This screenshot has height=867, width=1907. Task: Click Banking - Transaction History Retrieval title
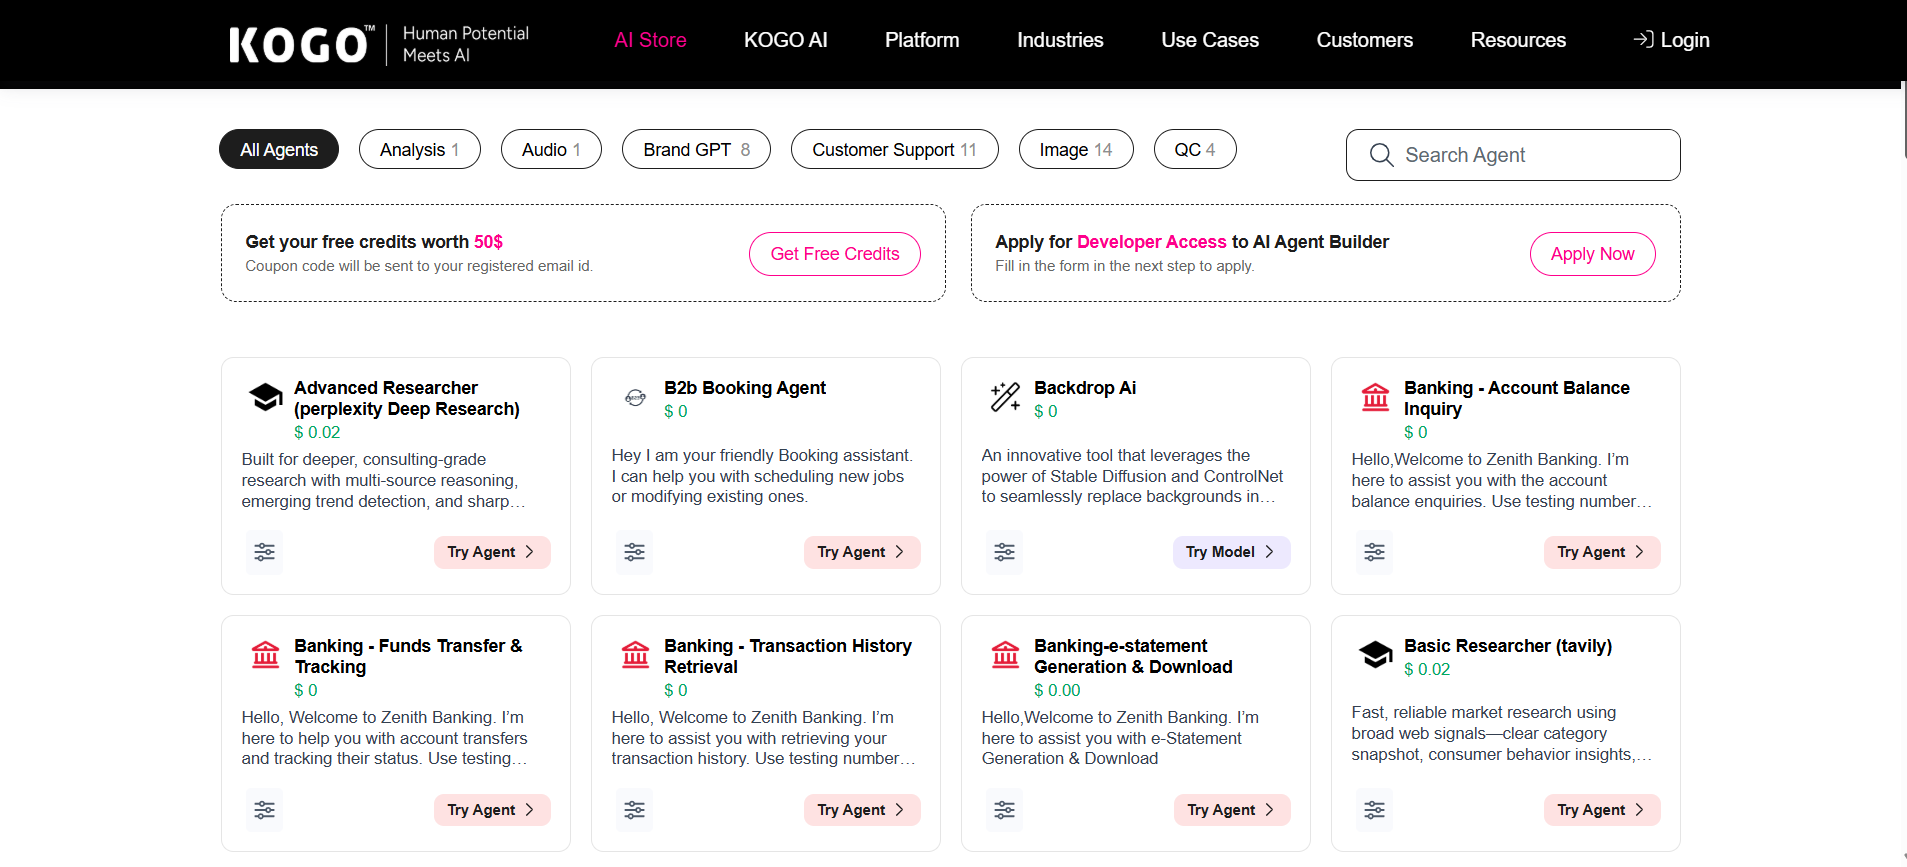tap(788, 656)
